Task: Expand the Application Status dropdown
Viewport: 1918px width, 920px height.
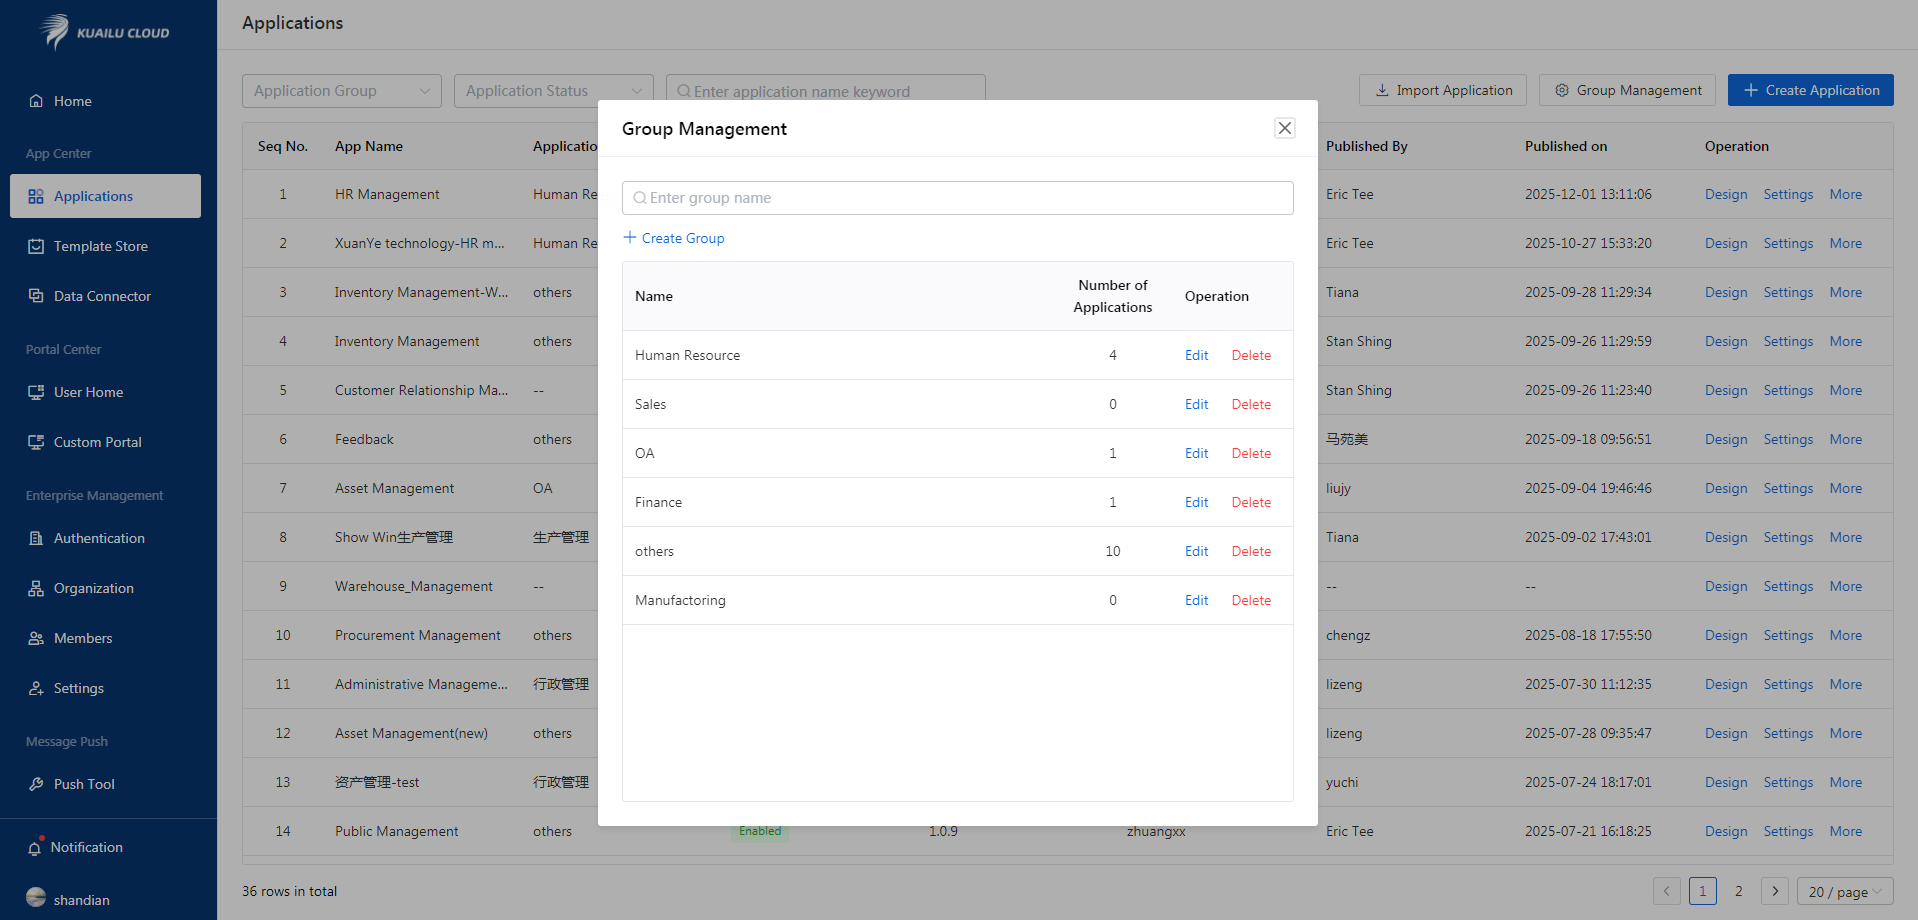Action: pyautogui.click(x=553, y=91)
